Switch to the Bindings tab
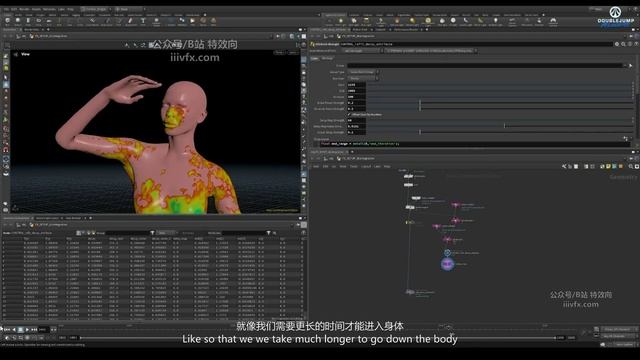The height and width of the screenshot is (360, 640). (x=327, y=58)
